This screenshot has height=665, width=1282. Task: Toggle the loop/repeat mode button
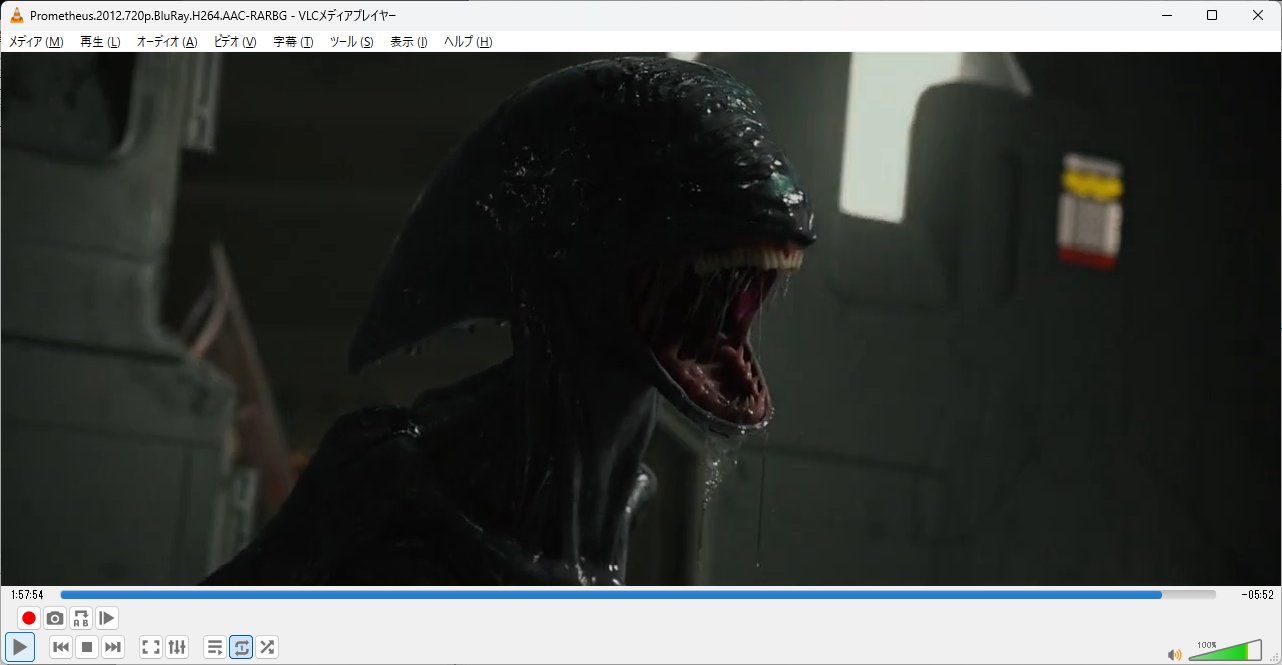click(241, 647)
